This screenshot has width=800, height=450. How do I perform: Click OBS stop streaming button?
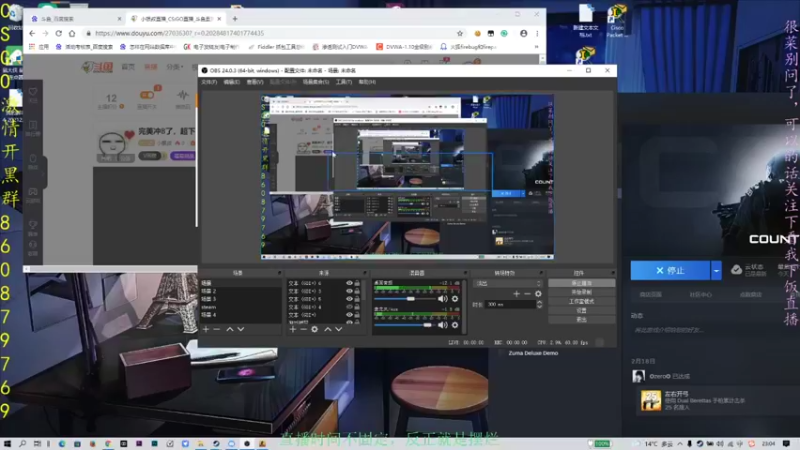pos(582,283)
